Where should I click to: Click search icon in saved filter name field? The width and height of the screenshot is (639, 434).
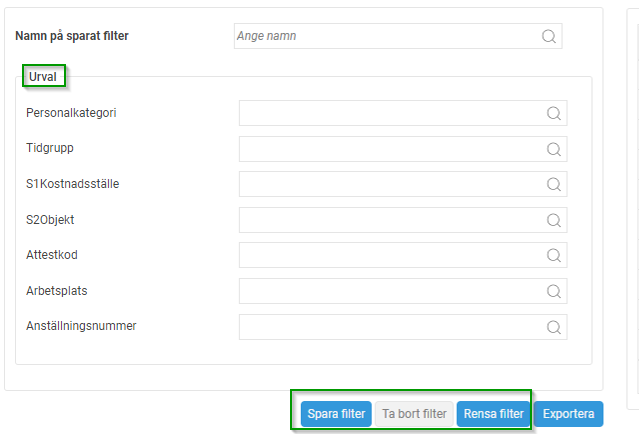(x=549, y=36)
